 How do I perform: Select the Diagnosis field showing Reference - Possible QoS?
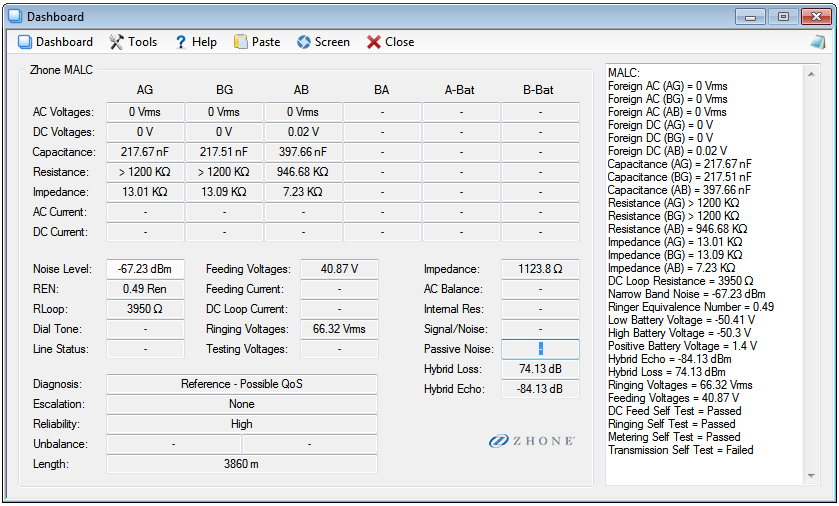tap(241, 384)
